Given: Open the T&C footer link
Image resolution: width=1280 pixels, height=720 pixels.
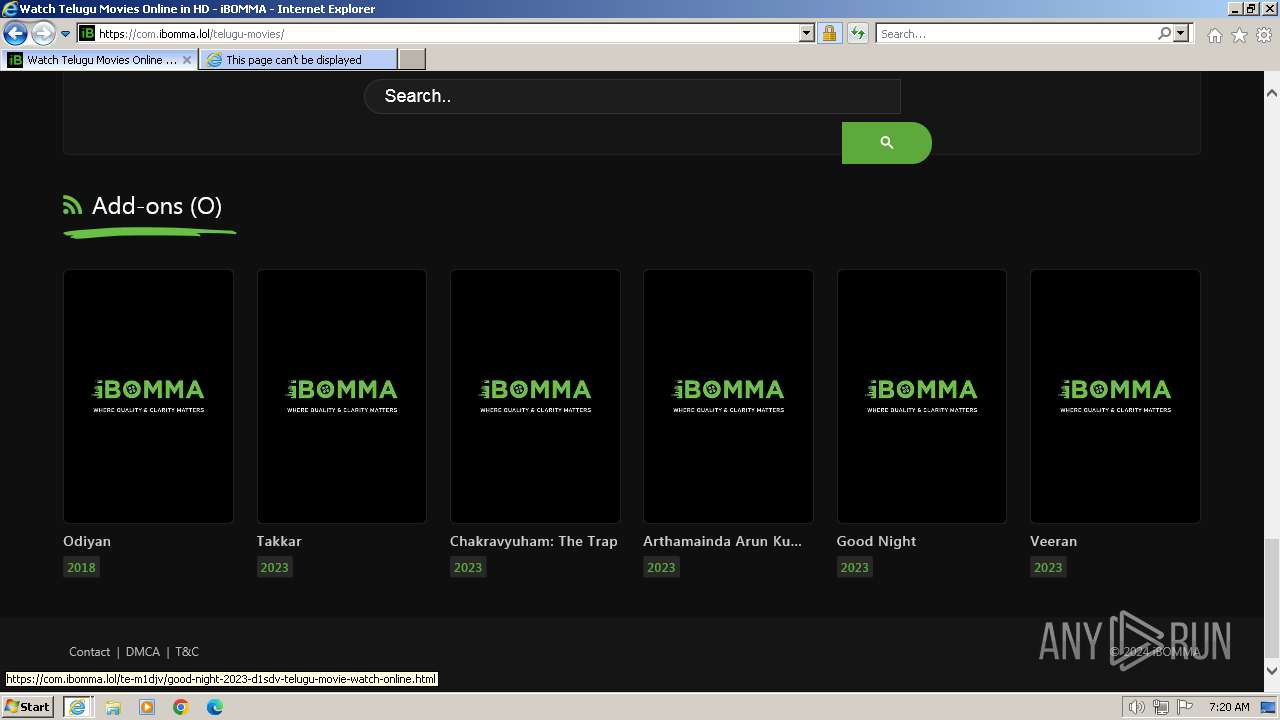Looking at the screenshot, I should pyautogui.click(x=187, y=651).
